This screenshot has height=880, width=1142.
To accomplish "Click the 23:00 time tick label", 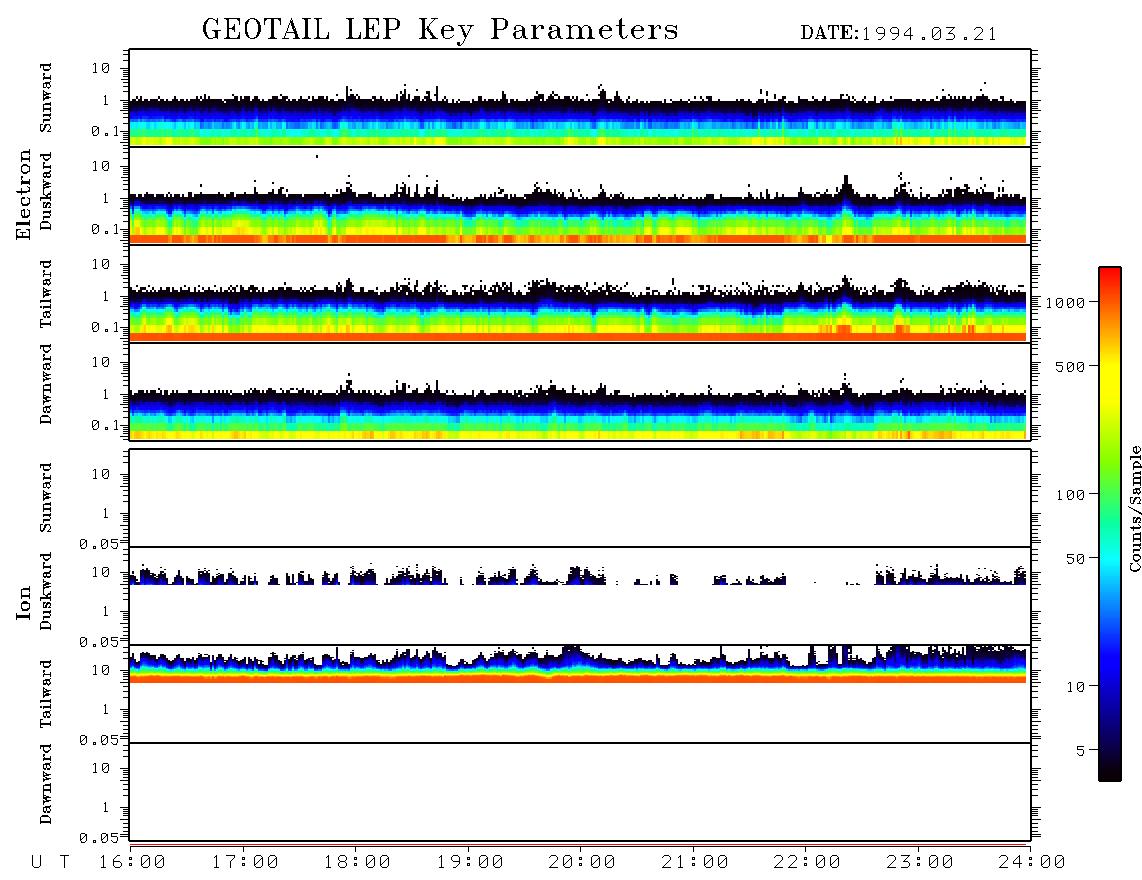I will [x=920, y=862].
